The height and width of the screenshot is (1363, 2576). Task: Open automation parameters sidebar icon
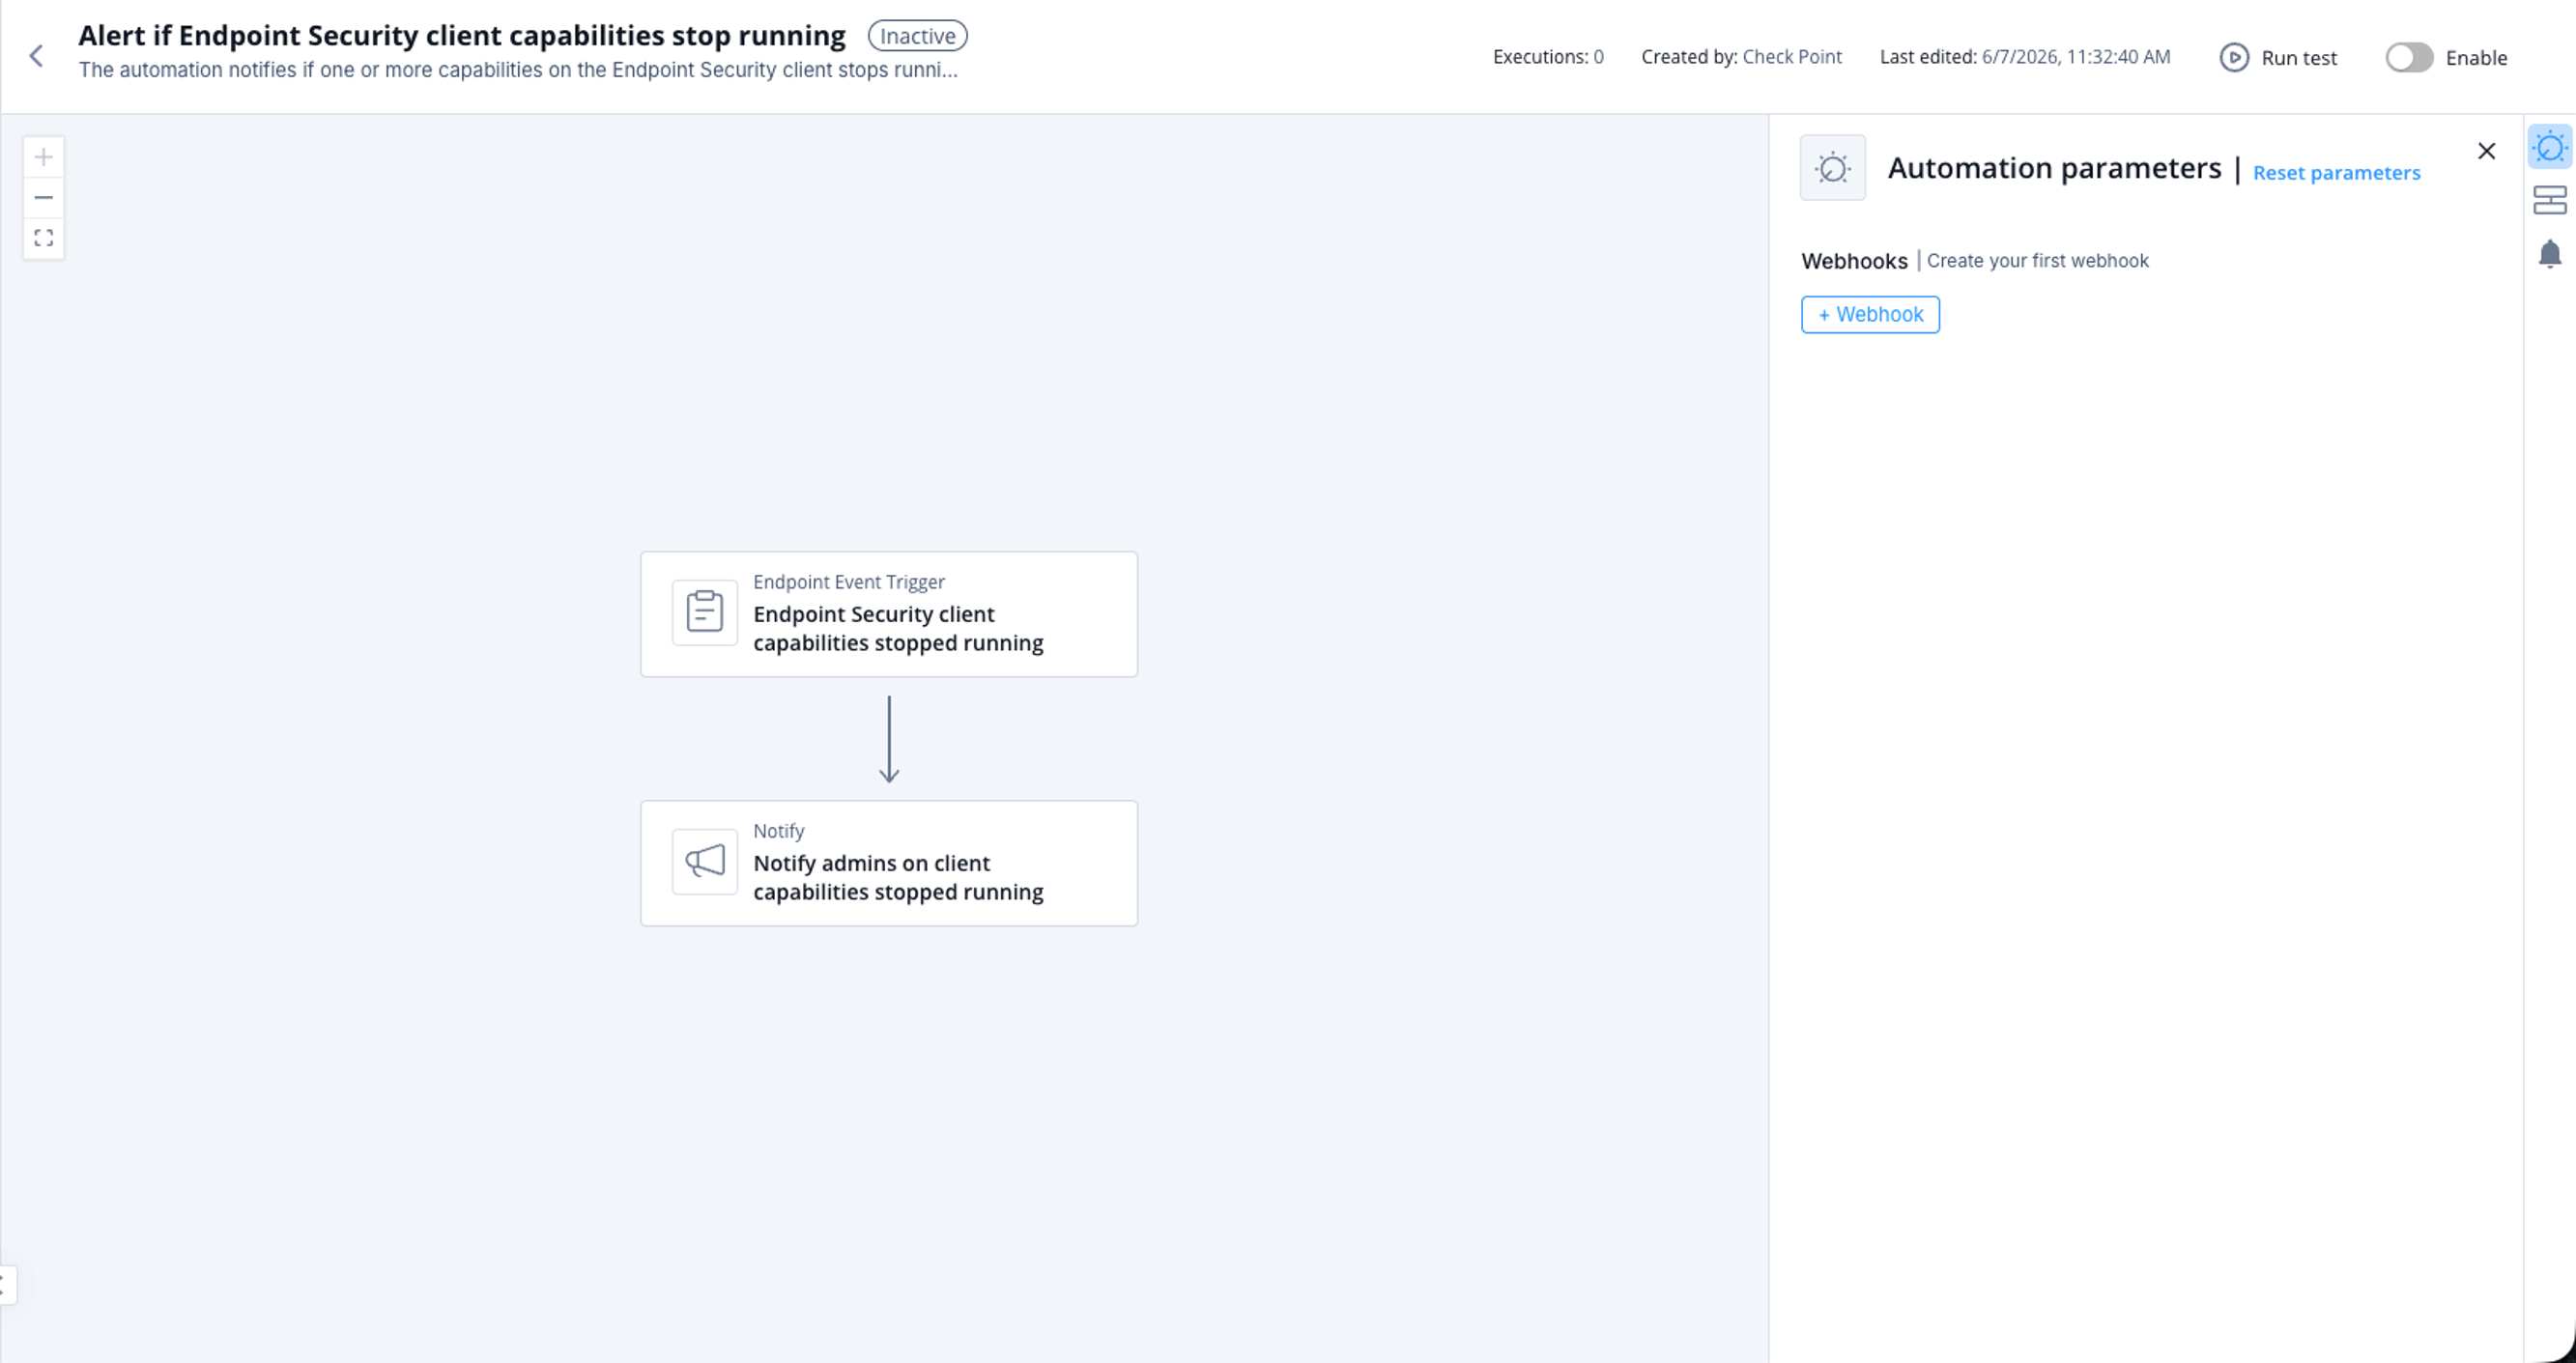coord(2549,148)
